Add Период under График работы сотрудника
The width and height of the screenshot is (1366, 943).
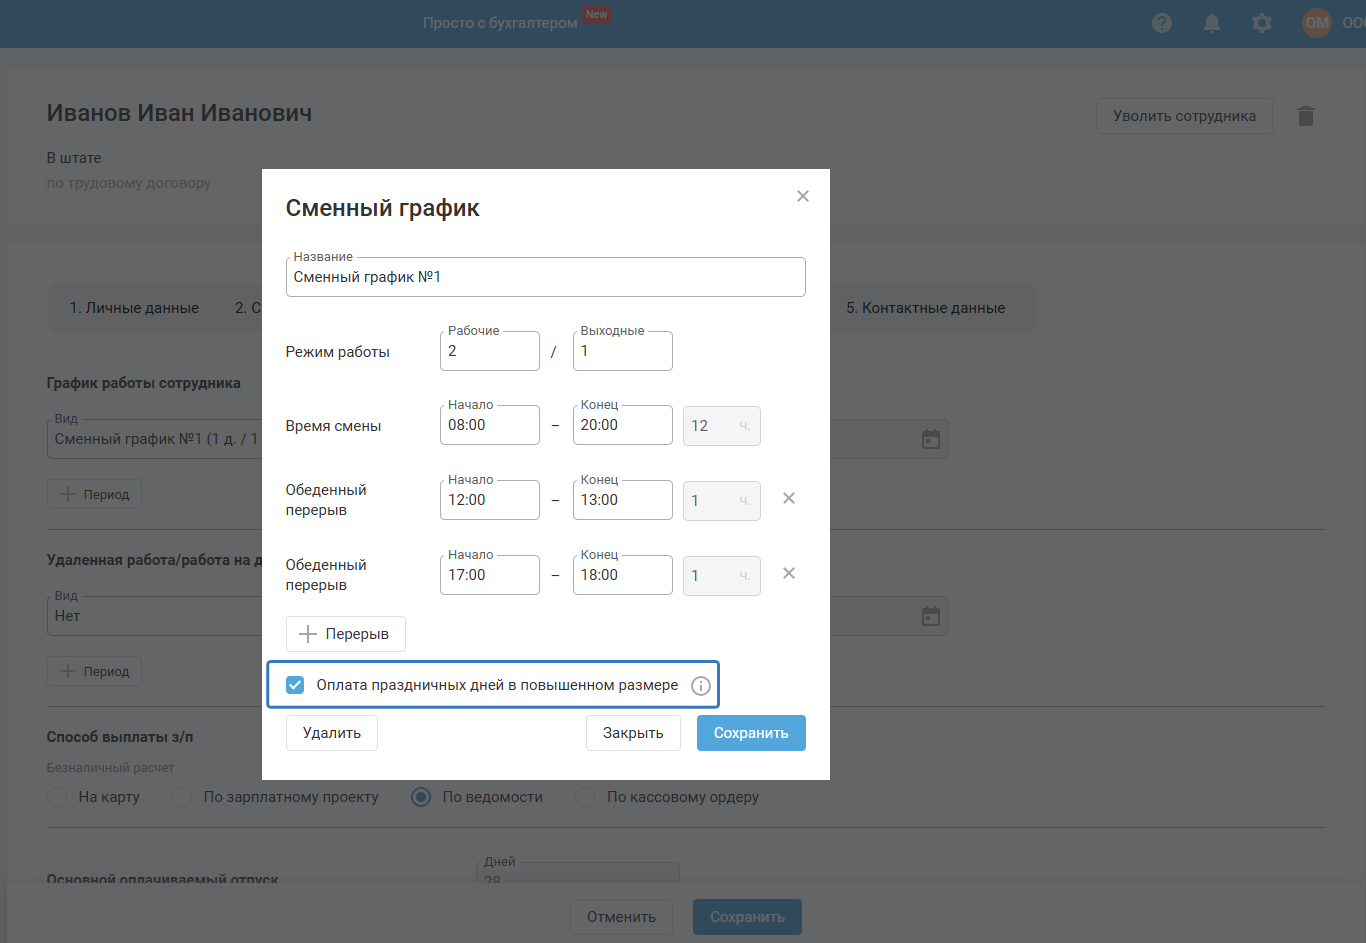click(x=94, y=494)
